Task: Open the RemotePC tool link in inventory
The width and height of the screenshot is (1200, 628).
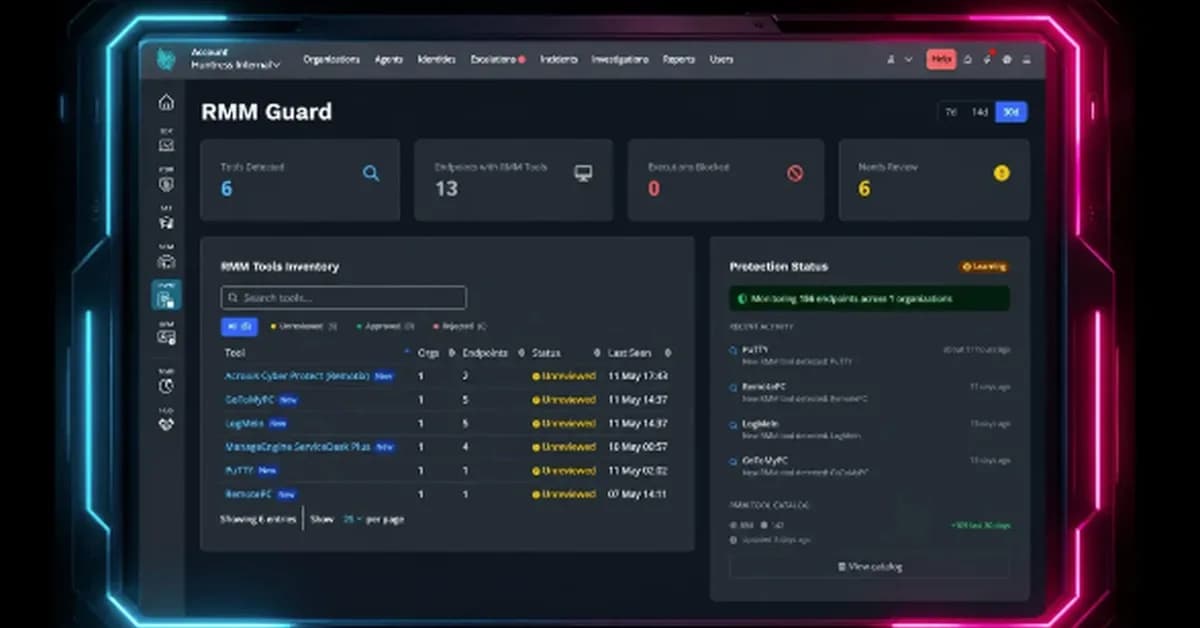Action: (248, 494)
